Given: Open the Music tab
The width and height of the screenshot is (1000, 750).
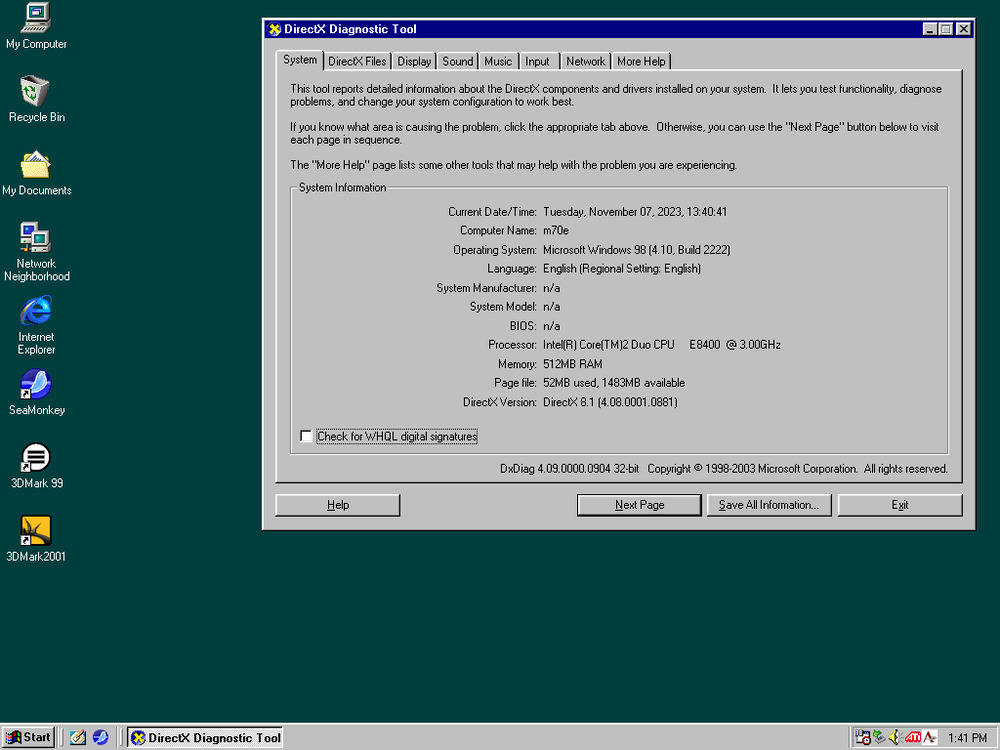Looking at the screenshot, I should tap(498, 61).
